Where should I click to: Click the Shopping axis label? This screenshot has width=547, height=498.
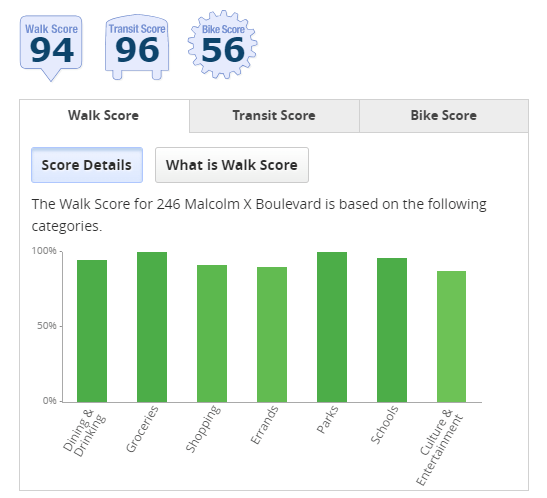click(203, 429)
